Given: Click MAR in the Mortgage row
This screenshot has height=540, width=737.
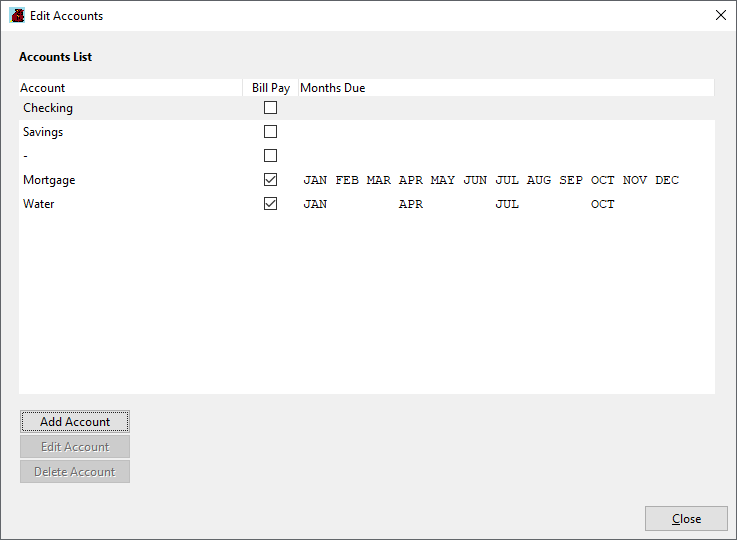Looking at the screenshot, I should [x=379, y=180].
